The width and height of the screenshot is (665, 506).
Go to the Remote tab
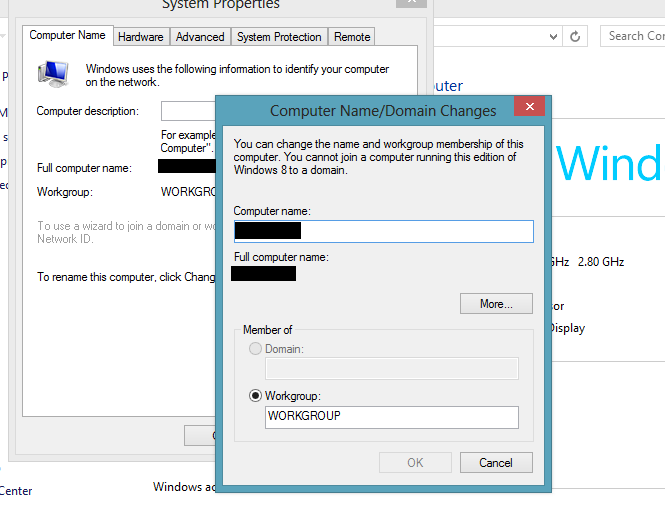pos(352,37)
